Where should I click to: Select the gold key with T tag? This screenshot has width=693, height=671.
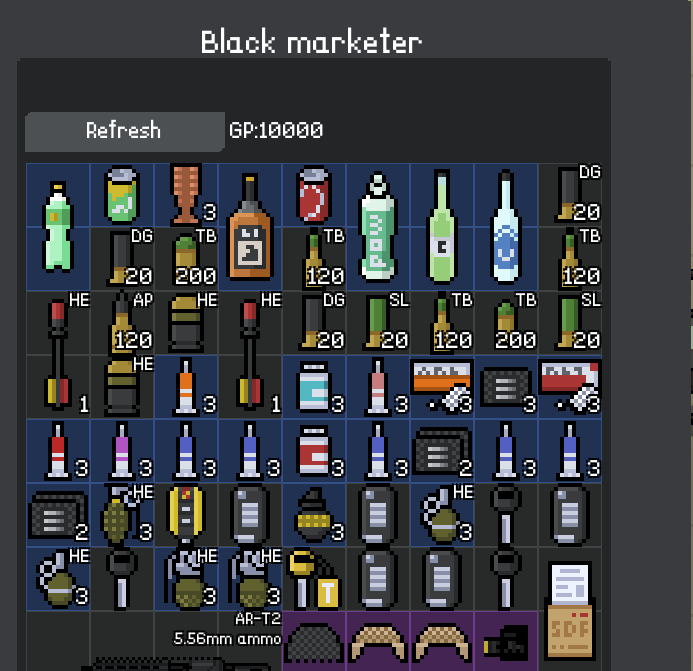(x=314, y=579)
